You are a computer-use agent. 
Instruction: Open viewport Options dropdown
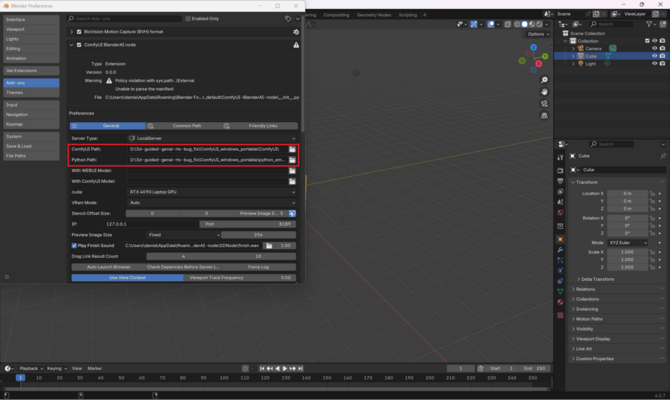click(x=538, y=34)
